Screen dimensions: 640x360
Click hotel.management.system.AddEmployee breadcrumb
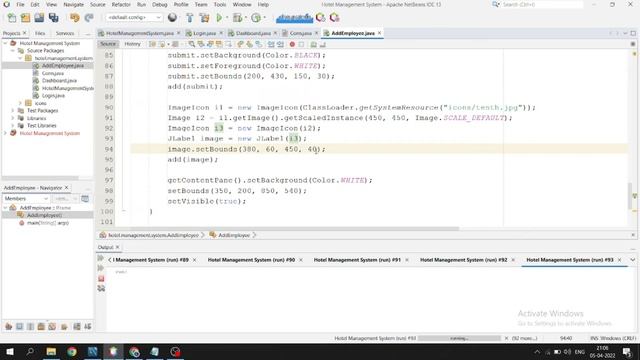[153, 235]
